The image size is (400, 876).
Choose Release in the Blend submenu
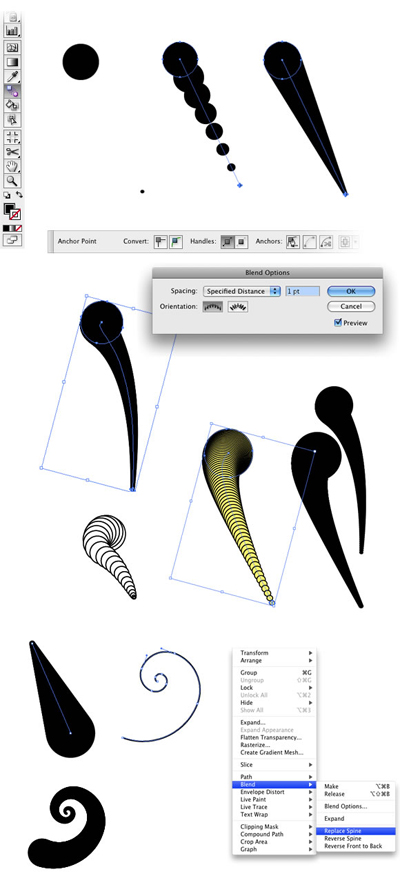[356, 794]
